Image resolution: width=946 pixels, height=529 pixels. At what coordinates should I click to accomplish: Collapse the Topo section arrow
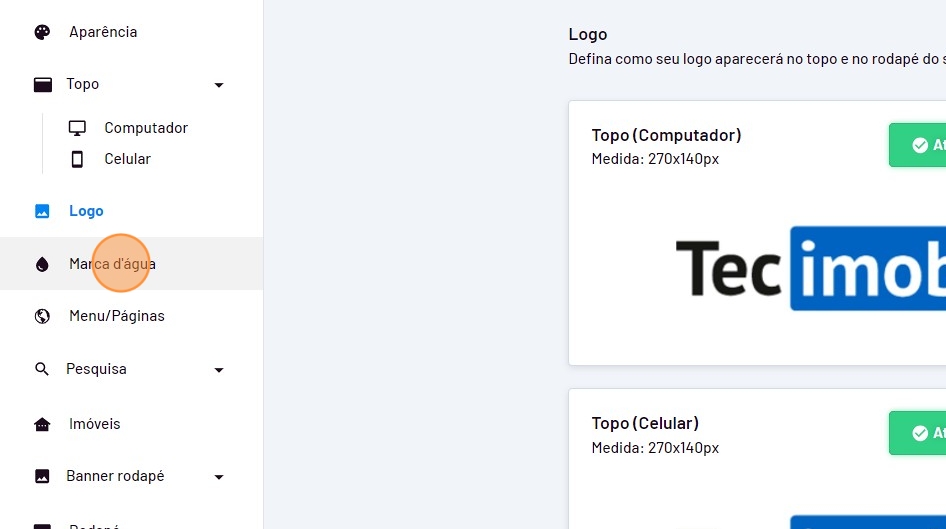coord(219,85)
